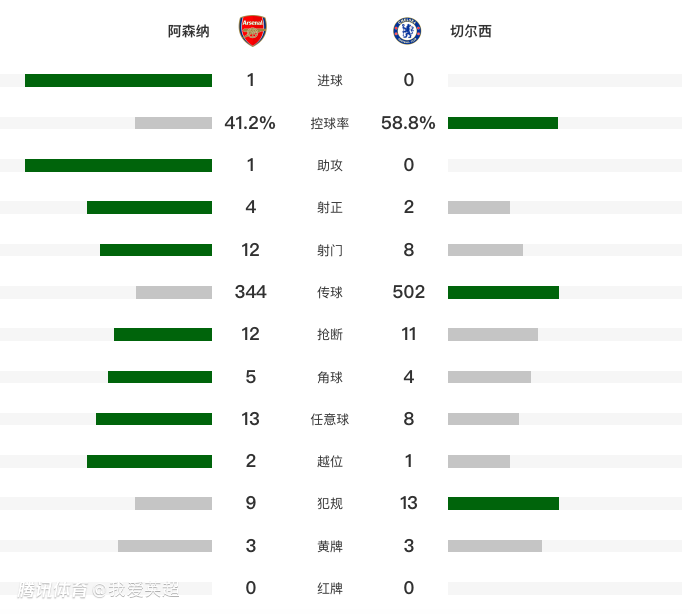Screen dimensions: 688x614
Task: Click Arsenal's green 射正 bar
Action: [x=149, y=207]
